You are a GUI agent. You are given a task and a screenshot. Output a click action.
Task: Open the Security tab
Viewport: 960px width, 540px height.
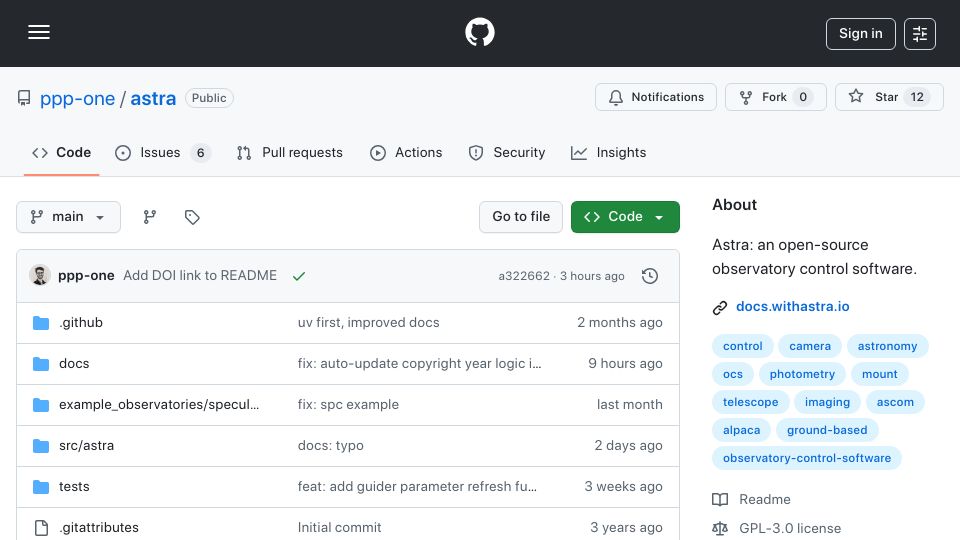[x=506, y=152]
